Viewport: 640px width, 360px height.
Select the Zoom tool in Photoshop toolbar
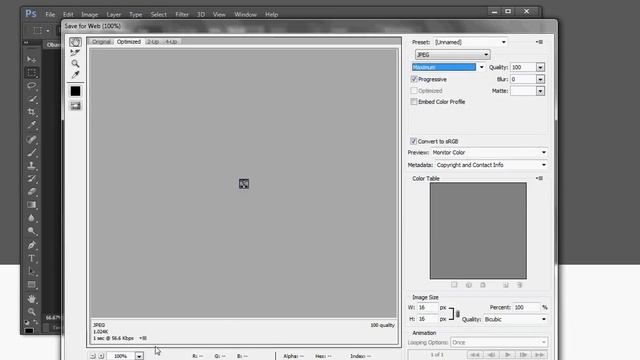[31, 312]
